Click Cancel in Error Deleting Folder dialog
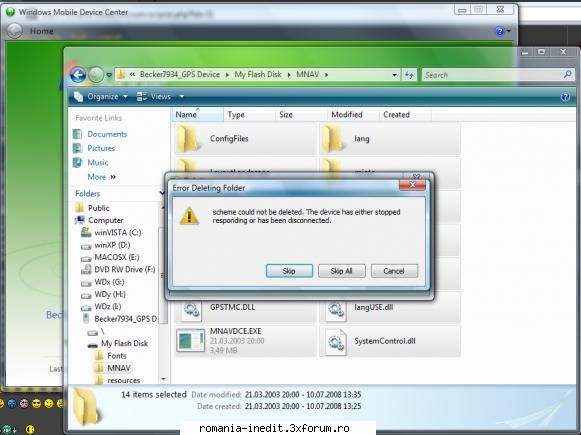 [x=394, y=271]
